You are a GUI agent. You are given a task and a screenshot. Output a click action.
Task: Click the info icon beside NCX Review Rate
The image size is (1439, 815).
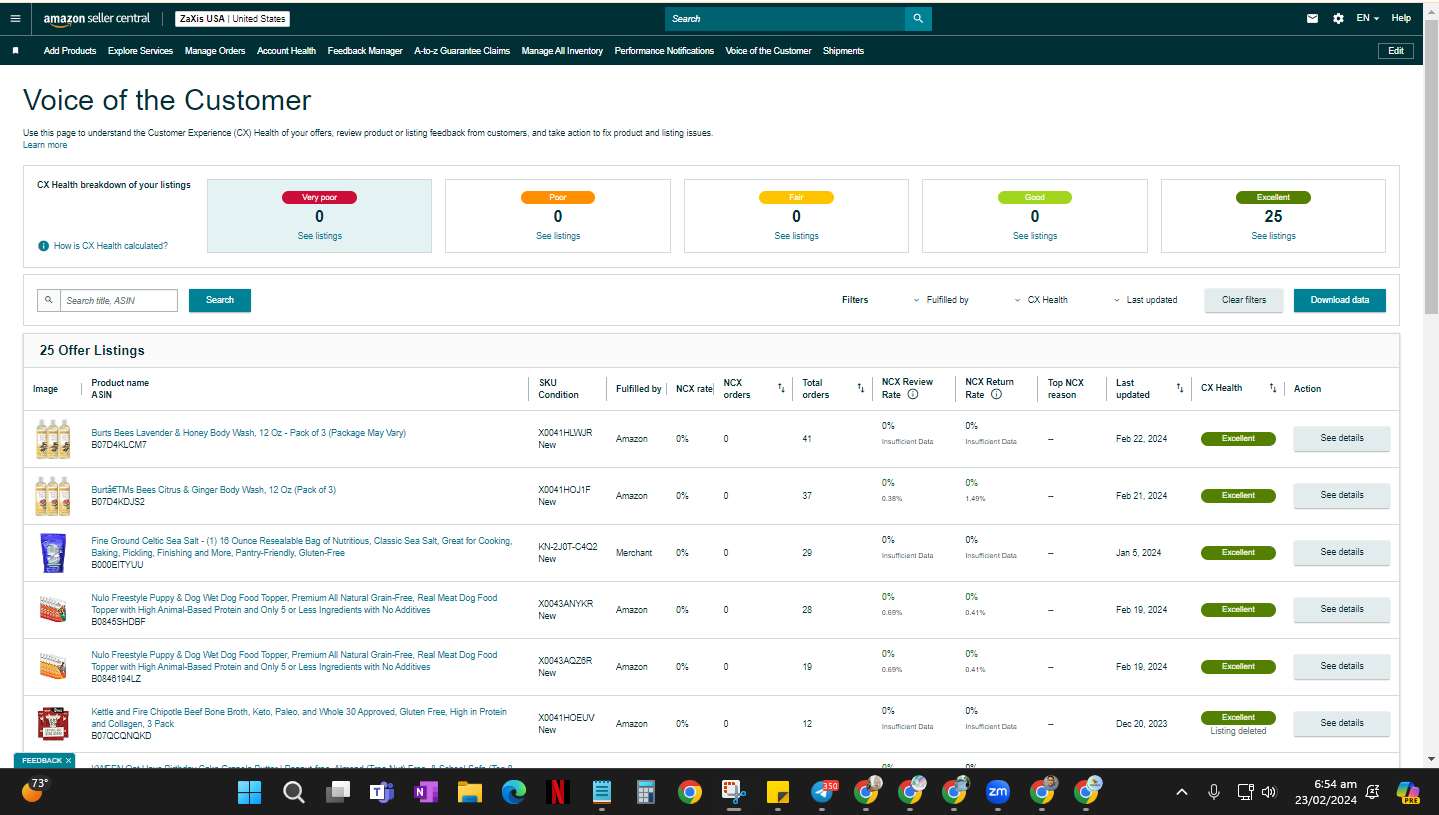click(913, 394)
